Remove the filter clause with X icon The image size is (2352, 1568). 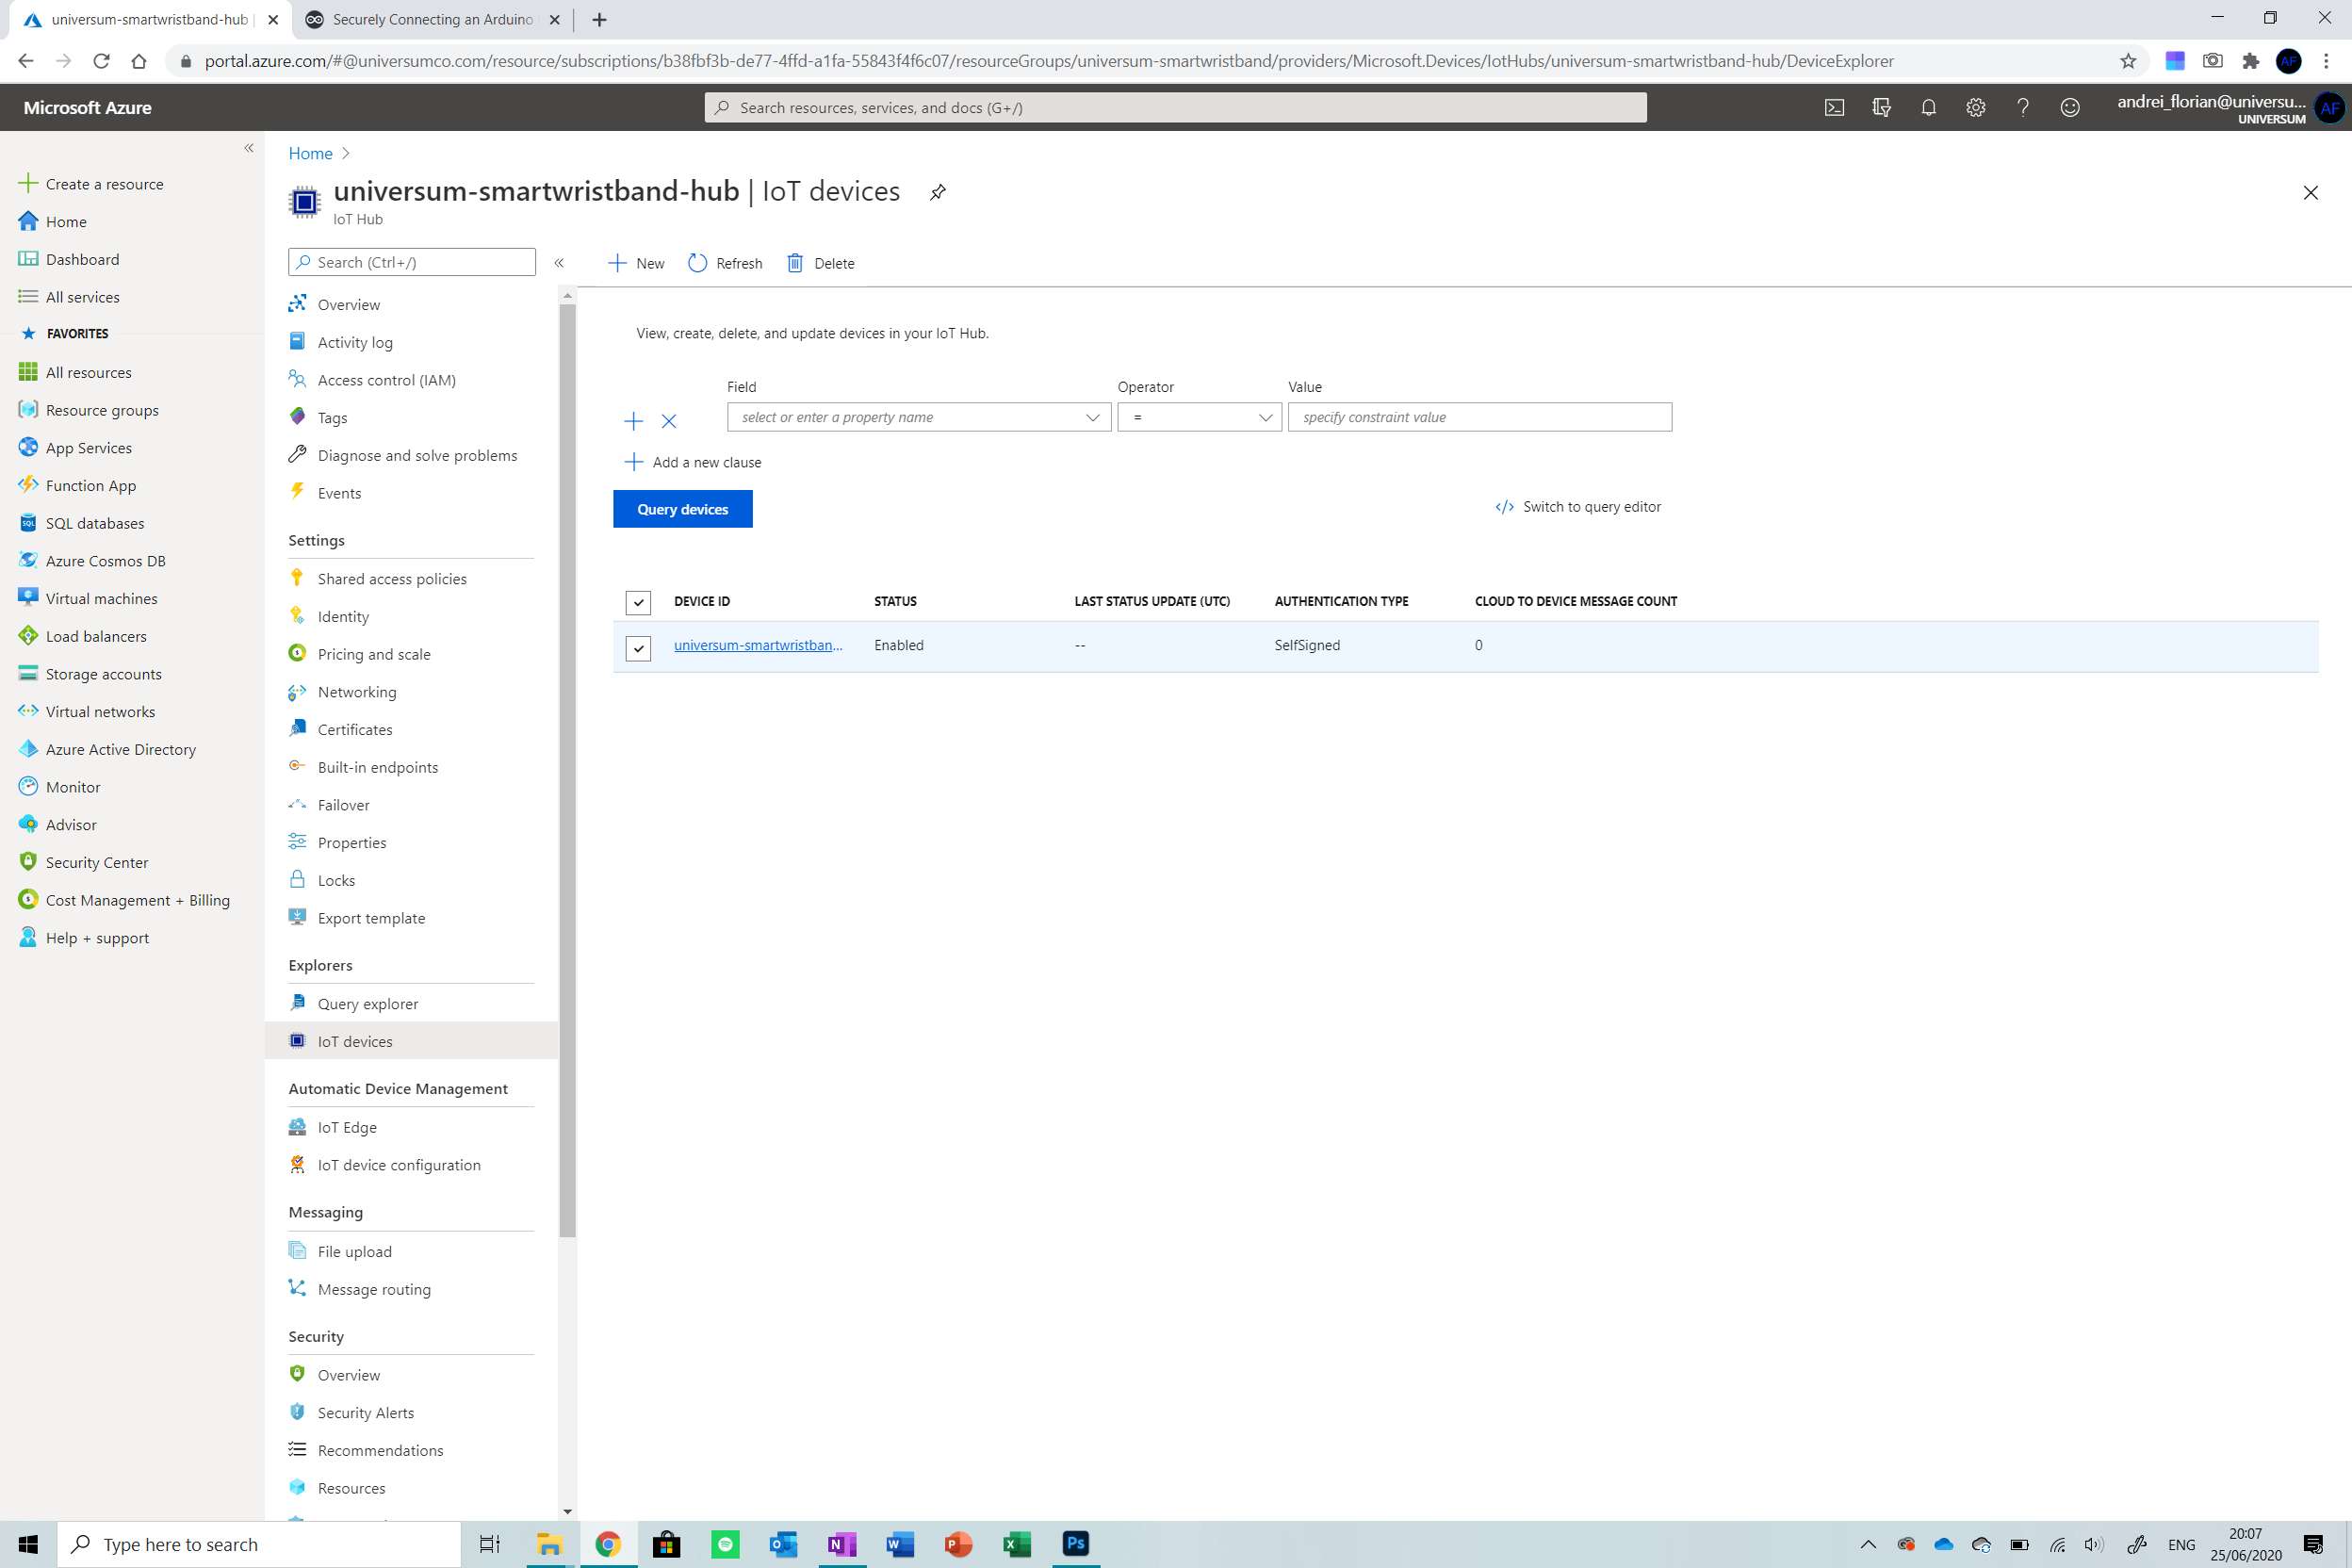[x=669, y=421]
